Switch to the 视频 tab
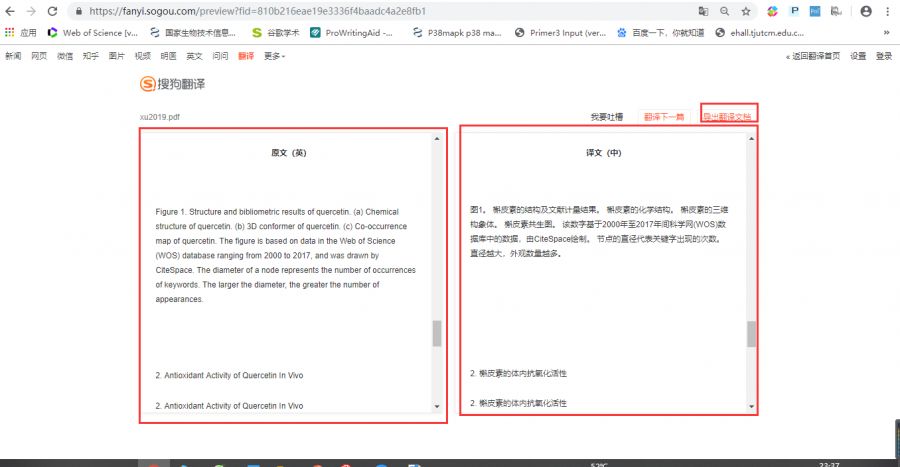 142,56
